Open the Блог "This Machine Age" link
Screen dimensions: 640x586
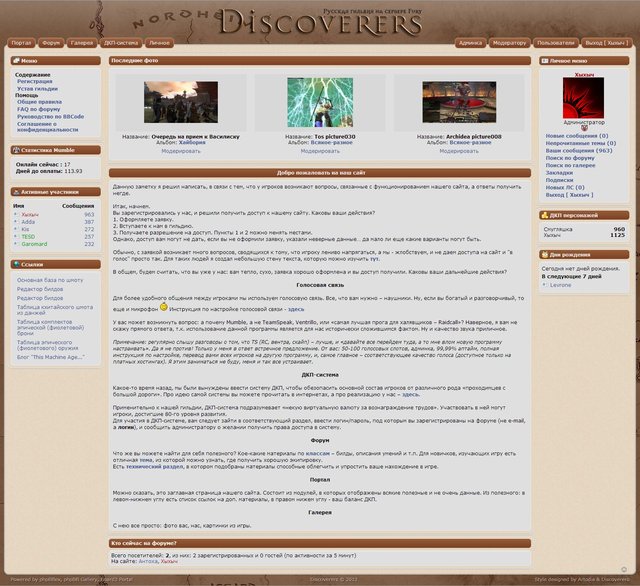point(51,357)
